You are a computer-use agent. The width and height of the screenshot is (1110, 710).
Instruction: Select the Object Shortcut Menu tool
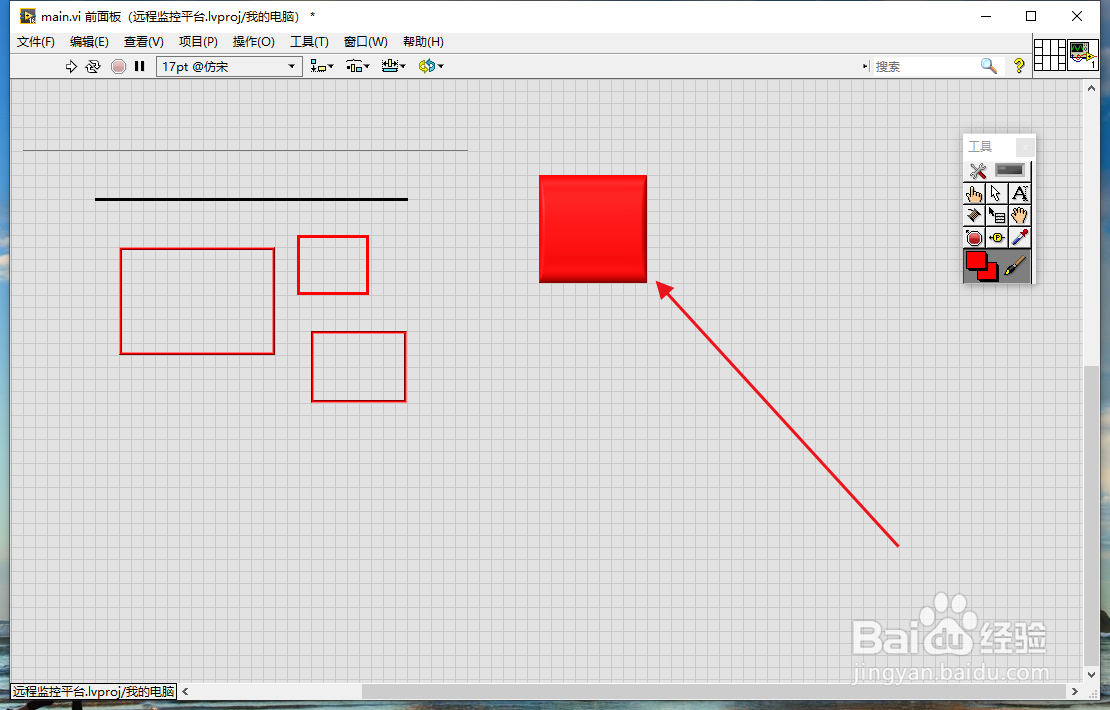[997, 216]
